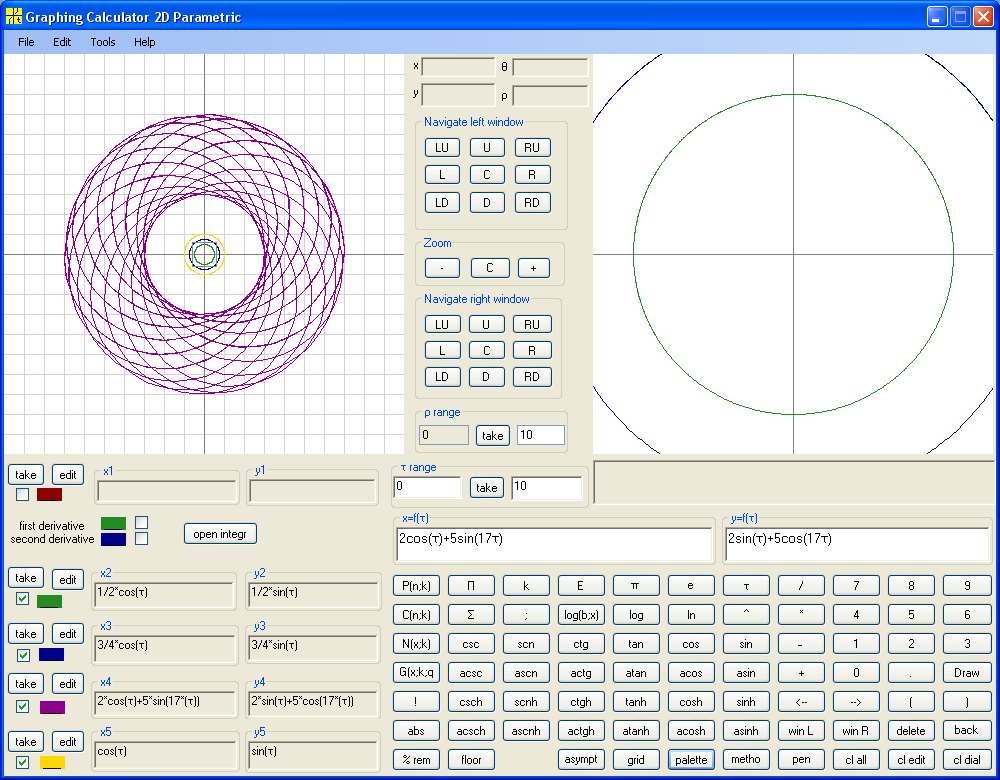Viewport: 1000px width, 780px height.
Task: Insert π with the pi key
Action: point(636,585)
